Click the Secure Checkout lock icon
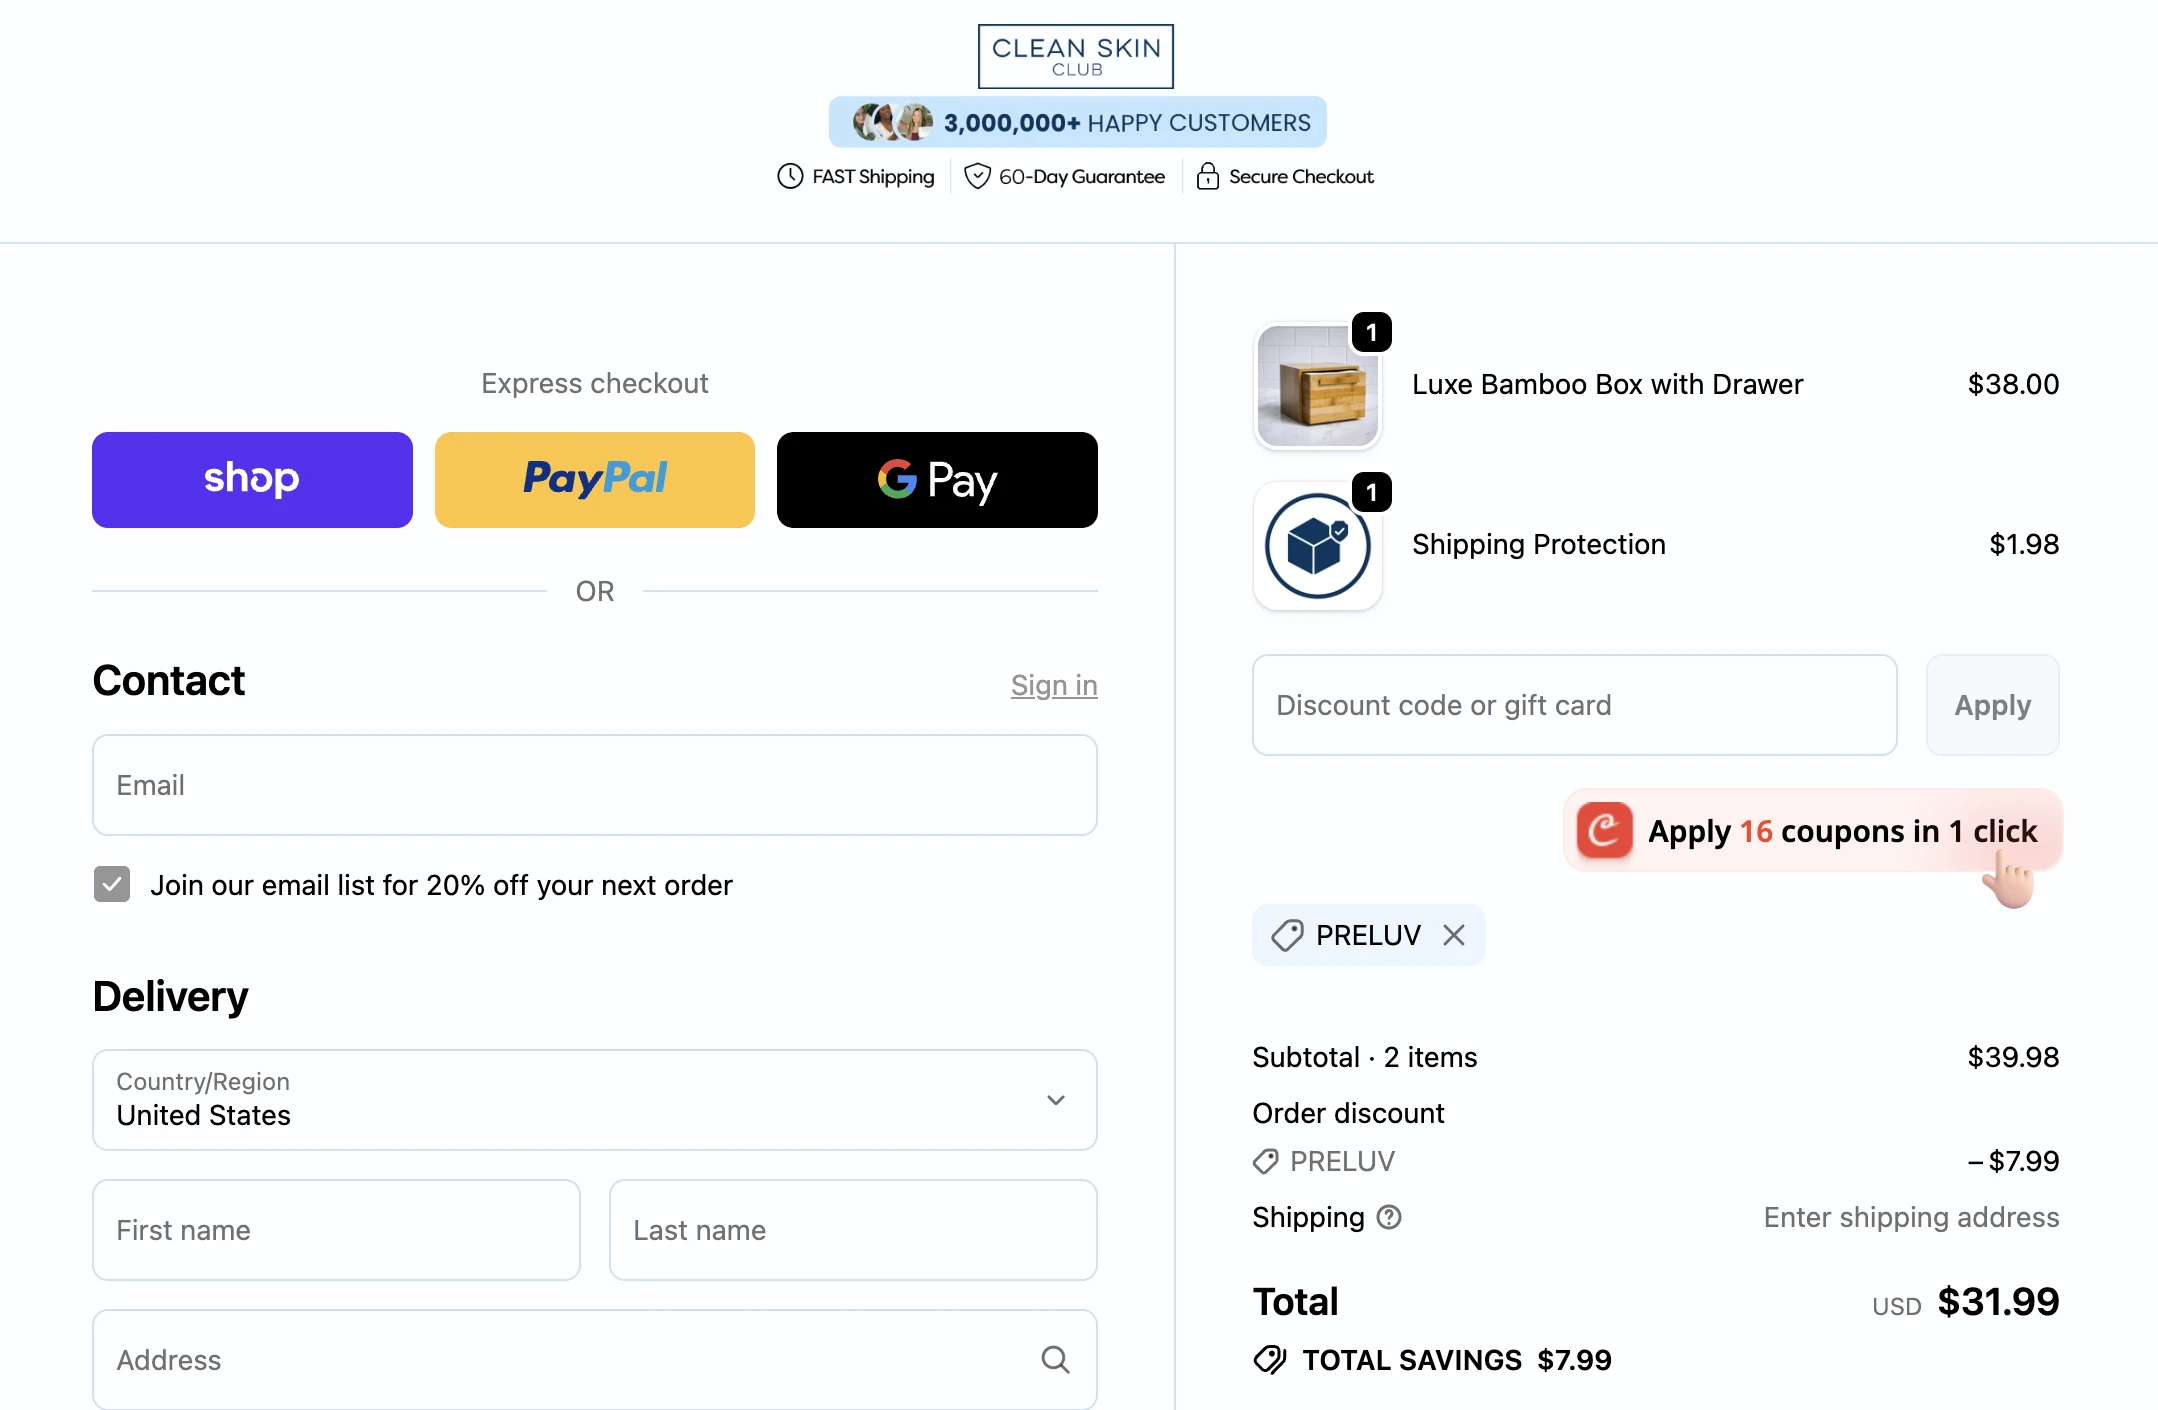The width and height of the screenshot is (2158, 1410). click(x=1208, y=176)
